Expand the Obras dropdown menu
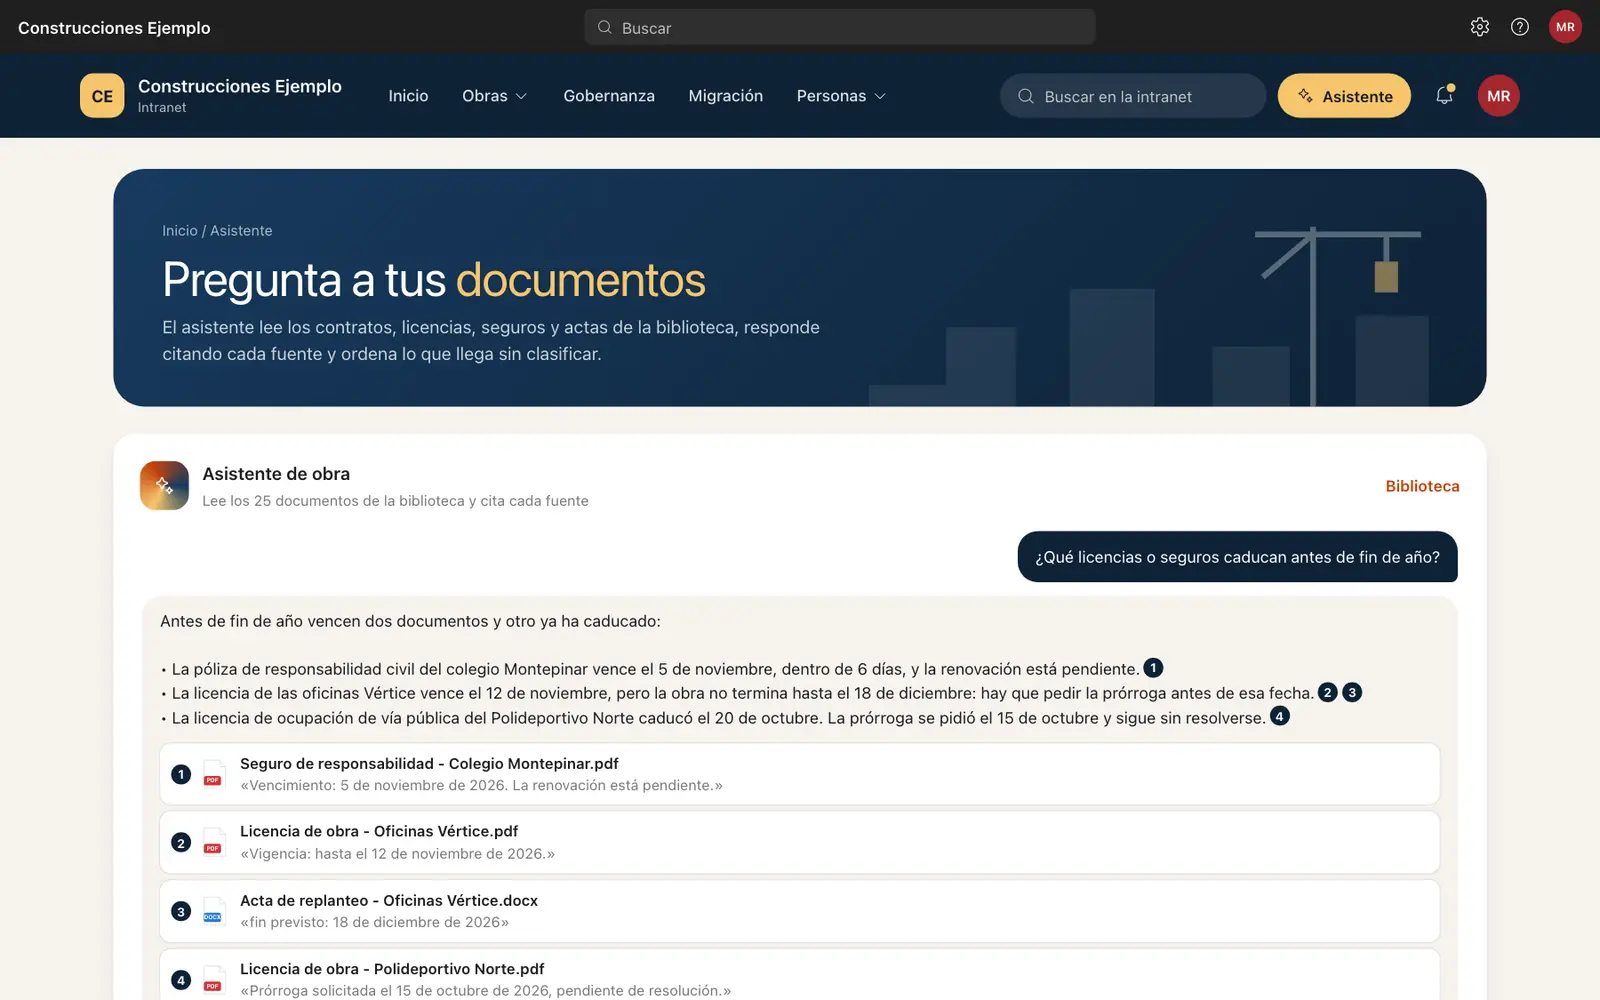This screenshot has width=1600, height=1000. click(494, 96)
